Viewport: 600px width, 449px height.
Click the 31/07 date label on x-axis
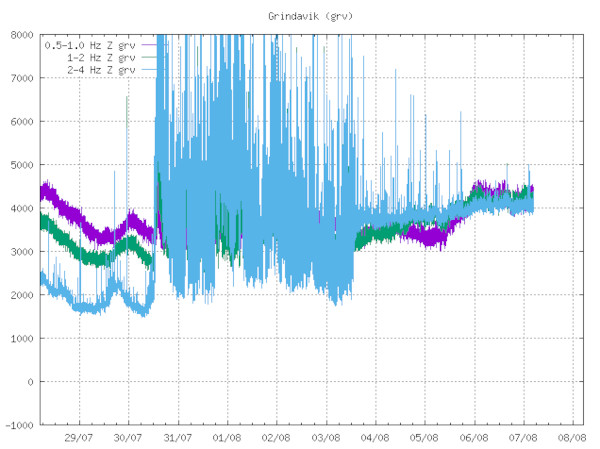pyautogui.click(x=177, y=437)
